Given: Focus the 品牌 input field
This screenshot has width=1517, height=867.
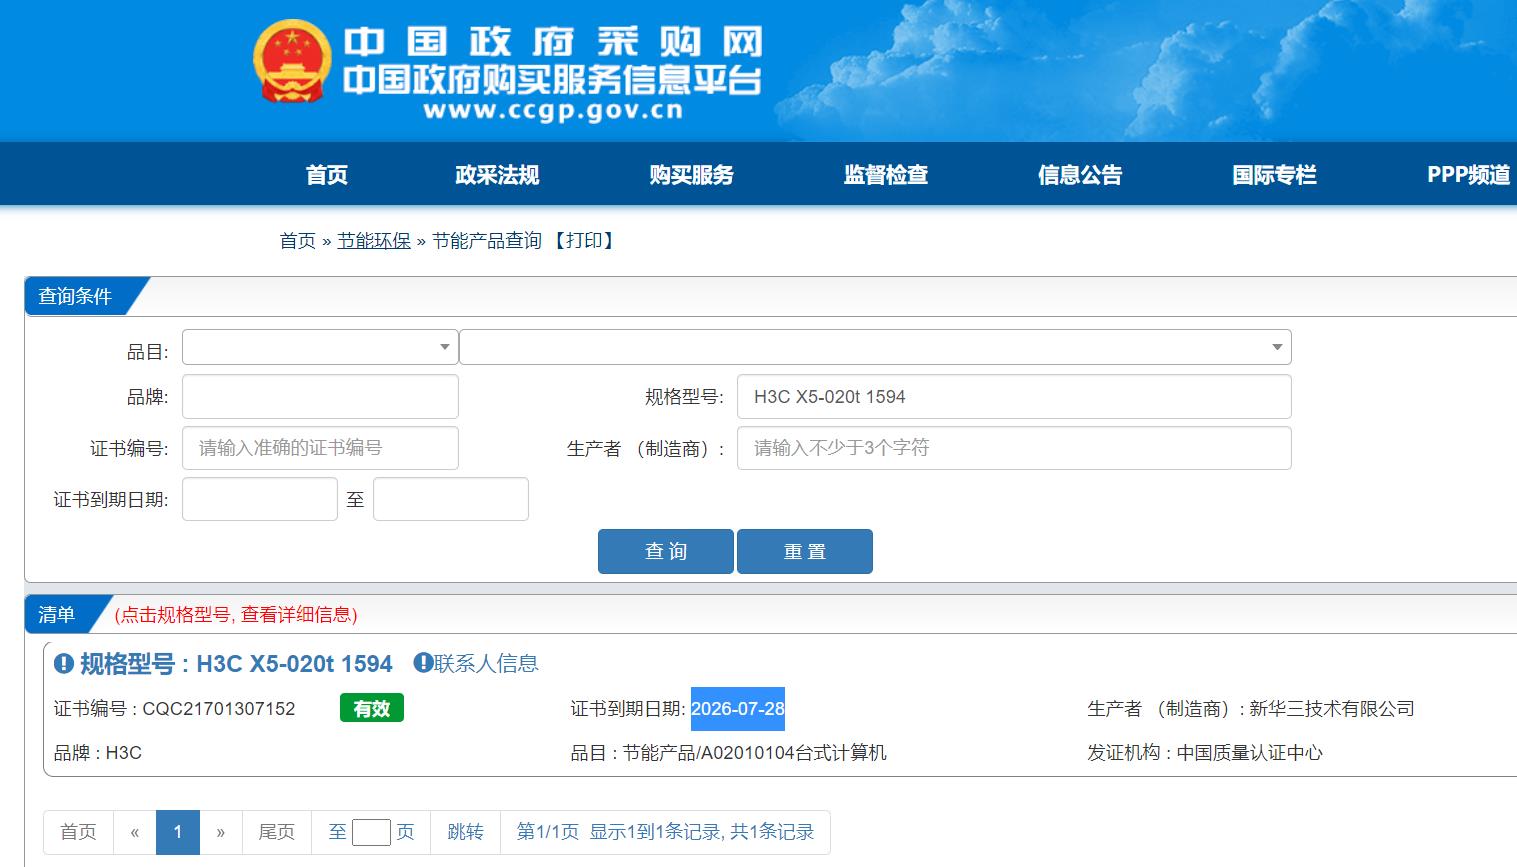Looking at the screenshot, I should [320, 396].
